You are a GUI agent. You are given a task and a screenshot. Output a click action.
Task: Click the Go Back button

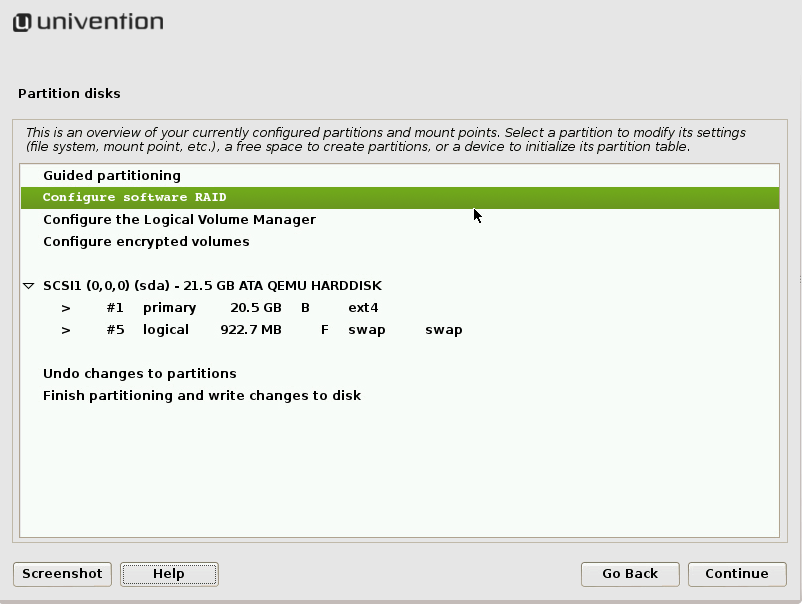tap(630, 574)
